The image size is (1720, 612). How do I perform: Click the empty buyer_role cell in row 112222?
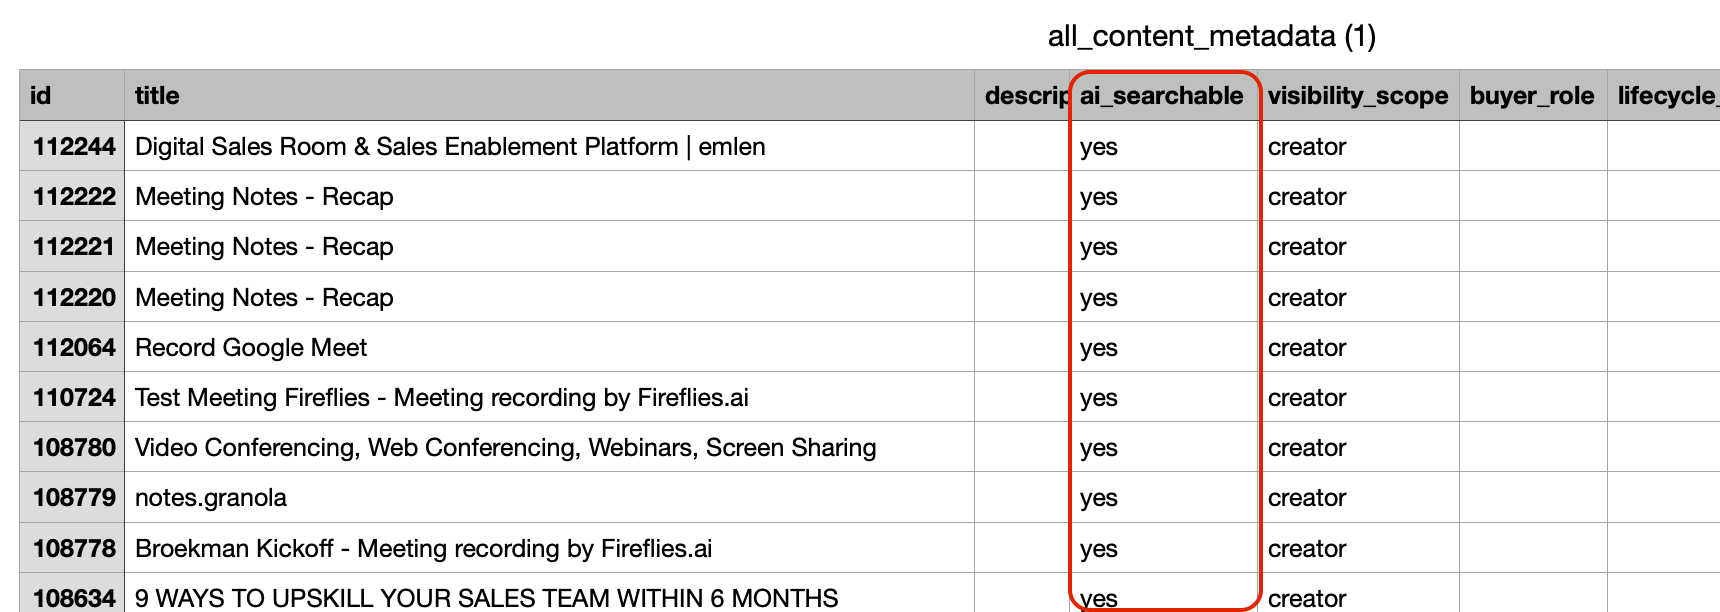1532,197
